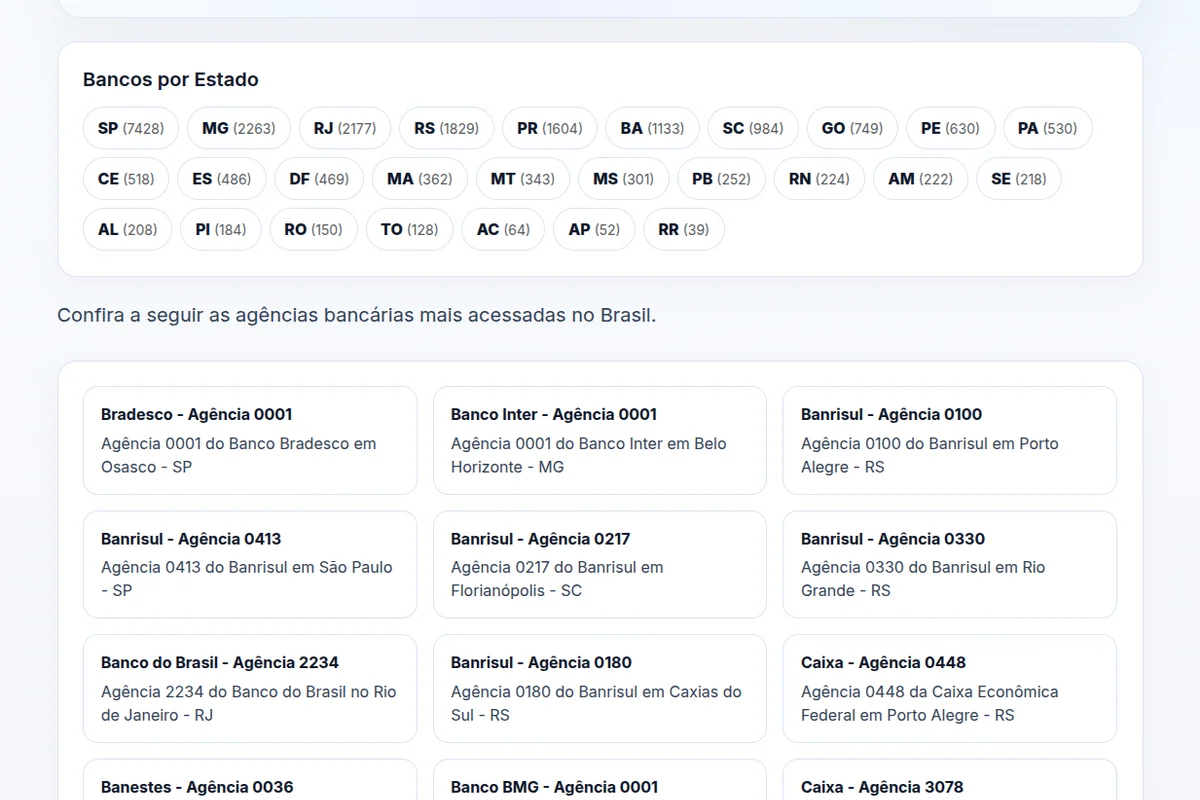Click the Banestes Agência 0036 card title
The height and width of the screenshot is (800, 1200).
tap(197, 787)
